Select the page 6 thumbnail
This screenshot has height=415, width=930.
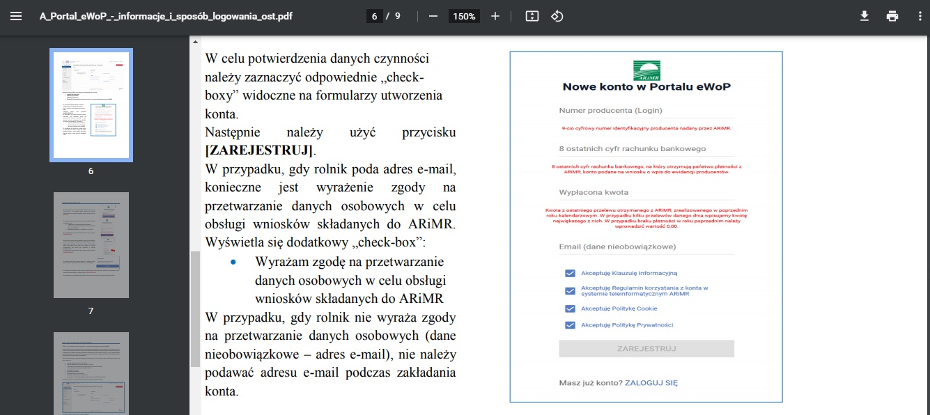tap(91, 105)
